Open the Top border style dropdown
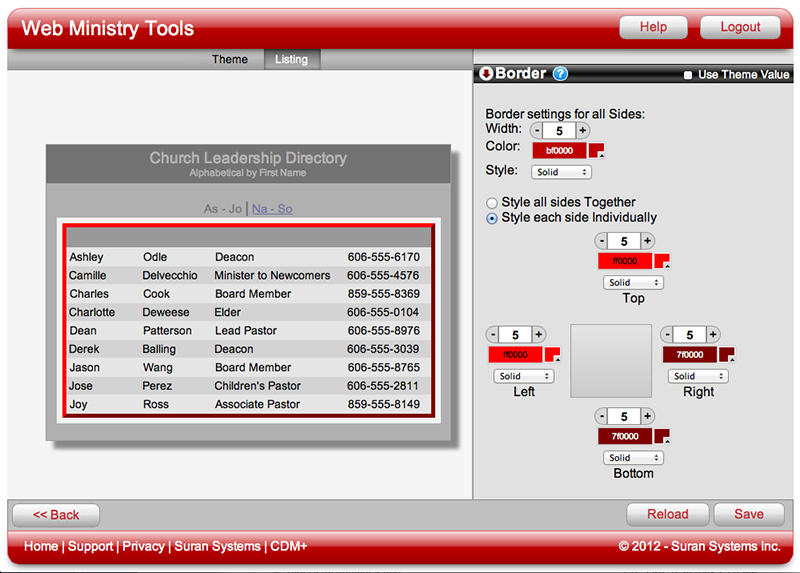 pyautogui.click(x=633, y=283)
